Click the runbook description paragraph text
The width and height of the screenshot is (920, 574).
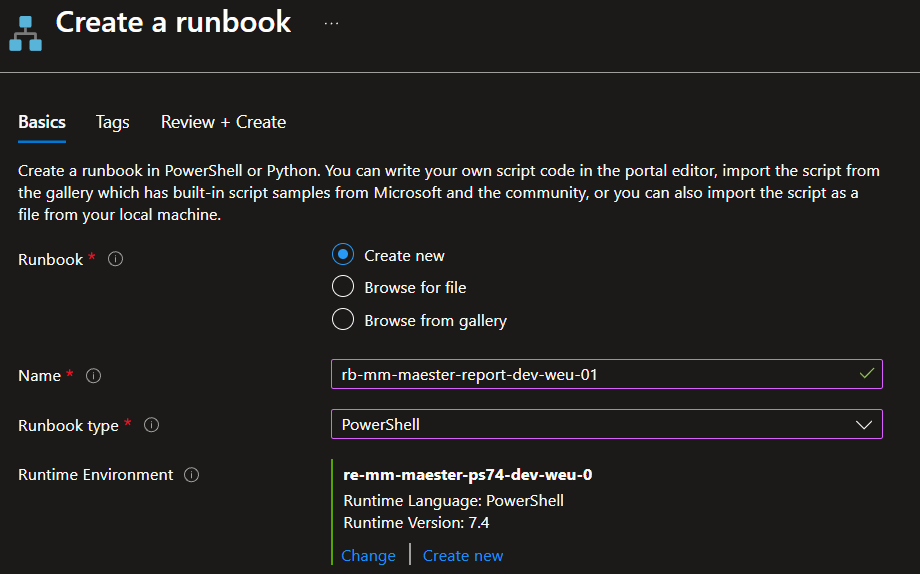(x=449, y=193)
